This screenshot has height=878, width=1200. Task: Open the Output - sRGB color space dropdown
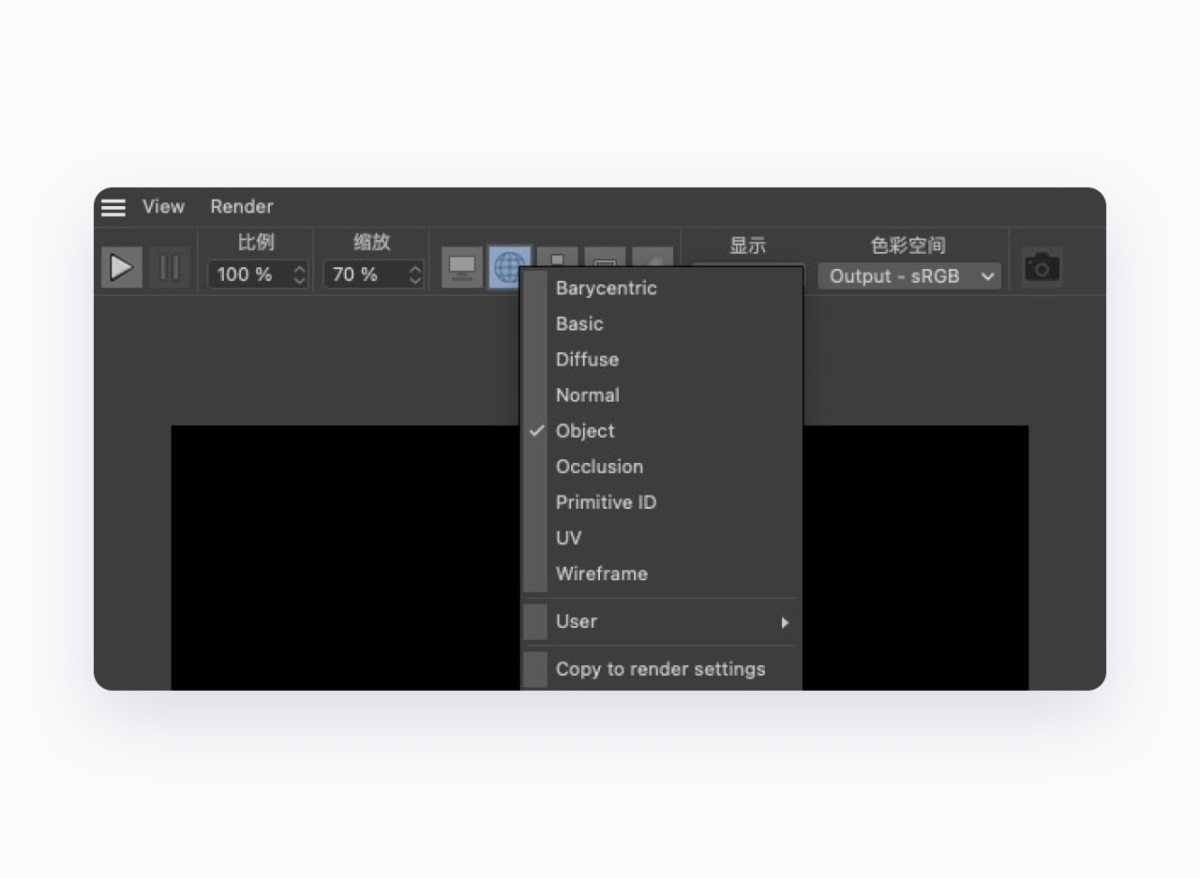coord(908,276)
